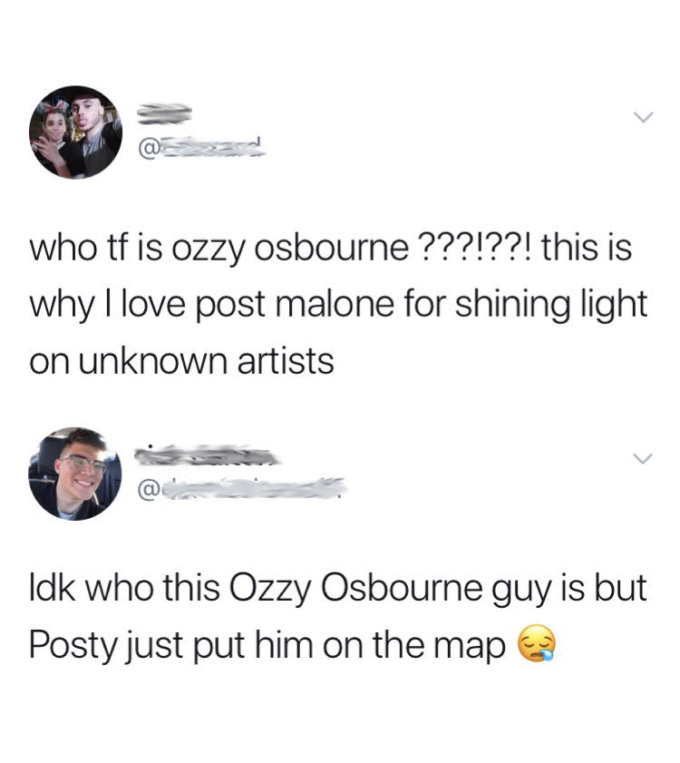Viewport: 680px width, 763px height.
Task: Click the second tweet's blurred display name
Action: point(208,454)
